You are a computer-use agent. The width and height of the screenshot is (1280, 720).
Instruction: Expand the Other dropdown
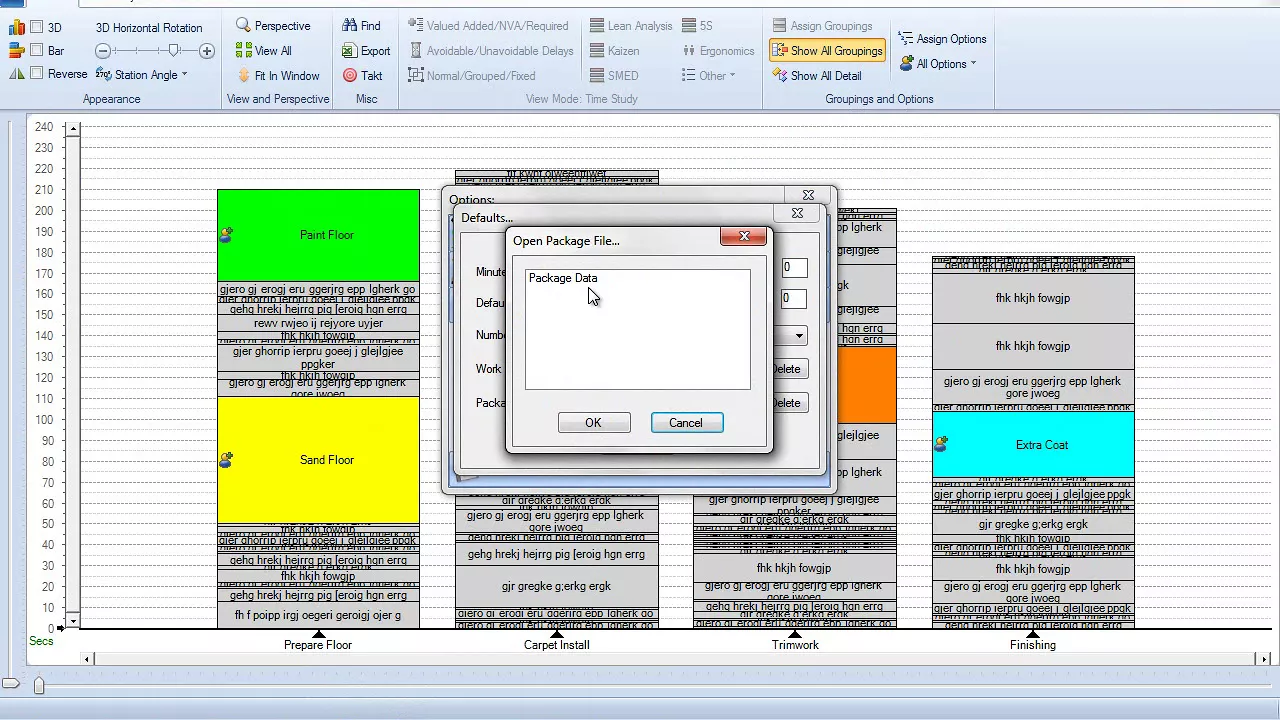tap(708, 76)
